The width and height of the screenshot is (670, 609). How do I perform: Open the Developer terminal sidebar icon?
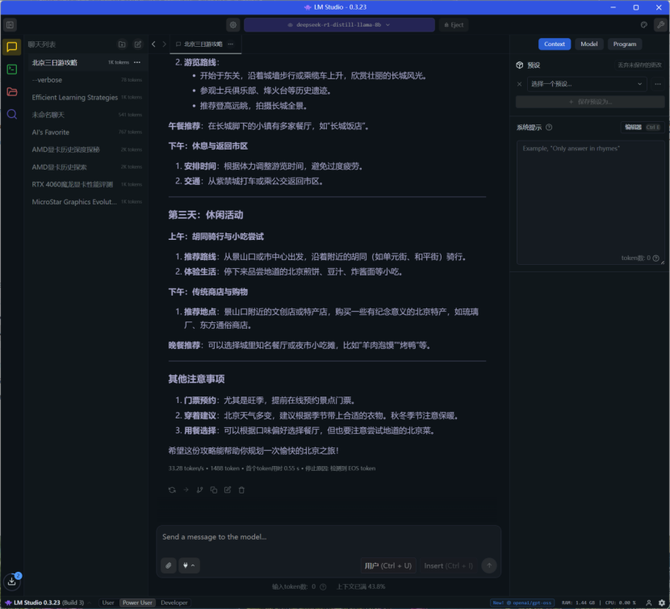[x=12, y=69]
